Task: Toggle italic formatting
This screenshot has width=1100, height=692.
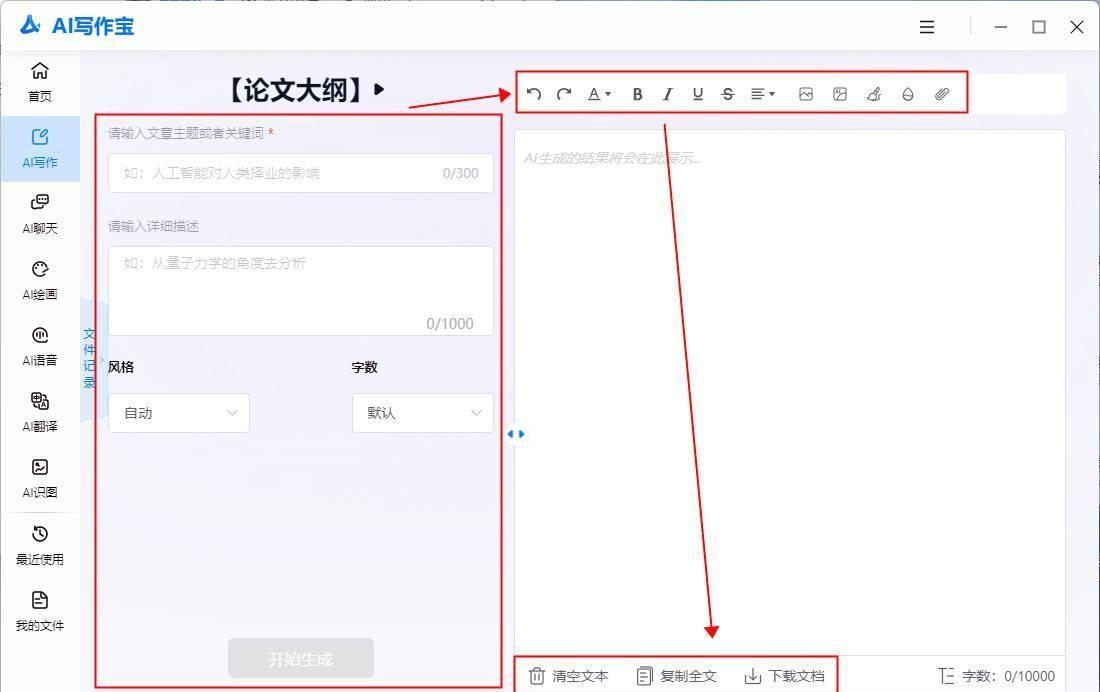Action: (x=667, y=94)
